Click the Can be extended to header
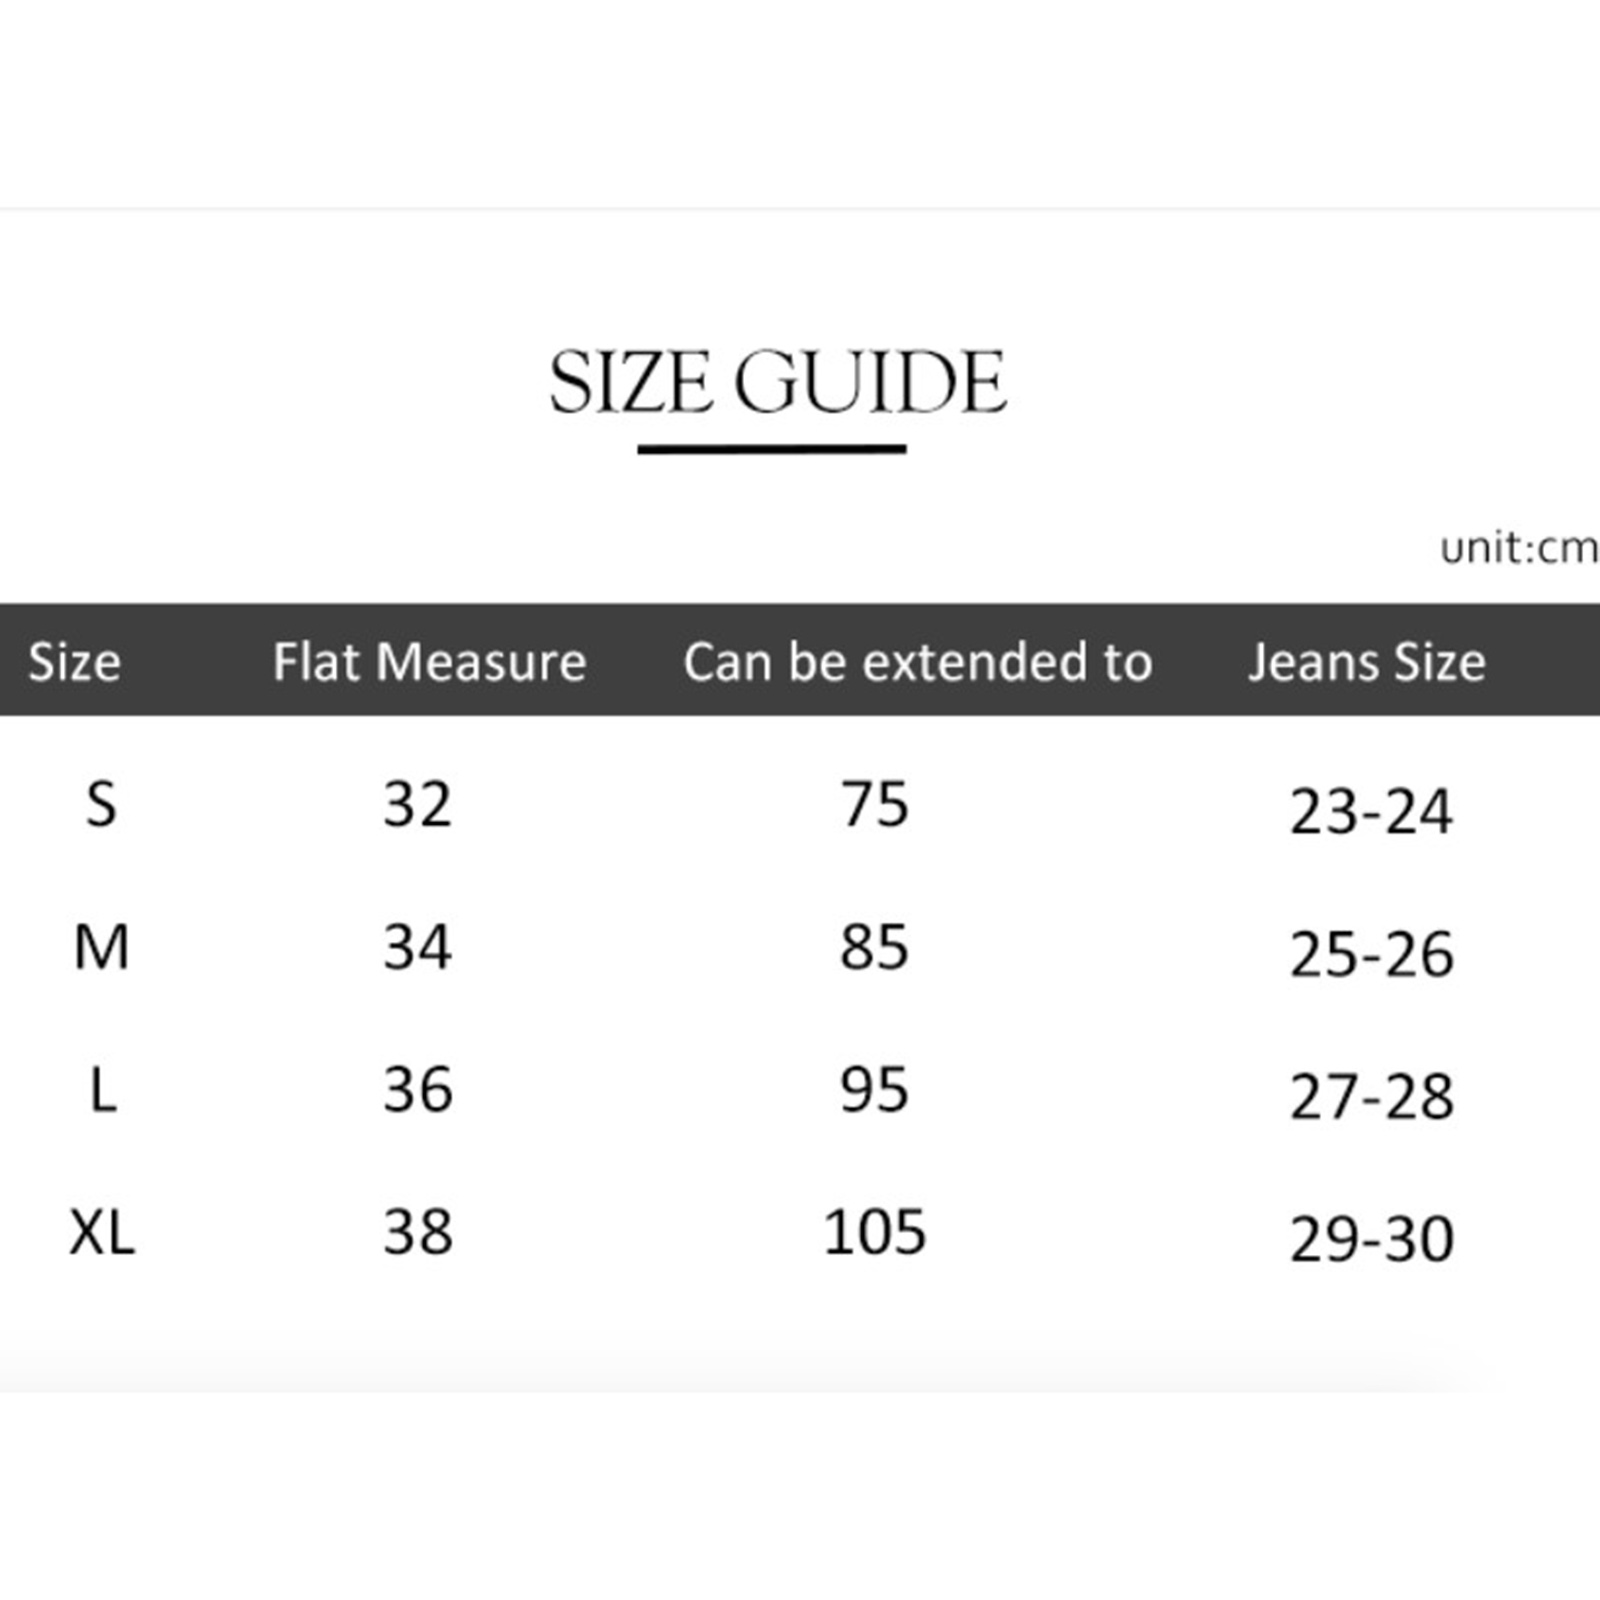The image size is (1600, 1600). click(x=917, y=661)
